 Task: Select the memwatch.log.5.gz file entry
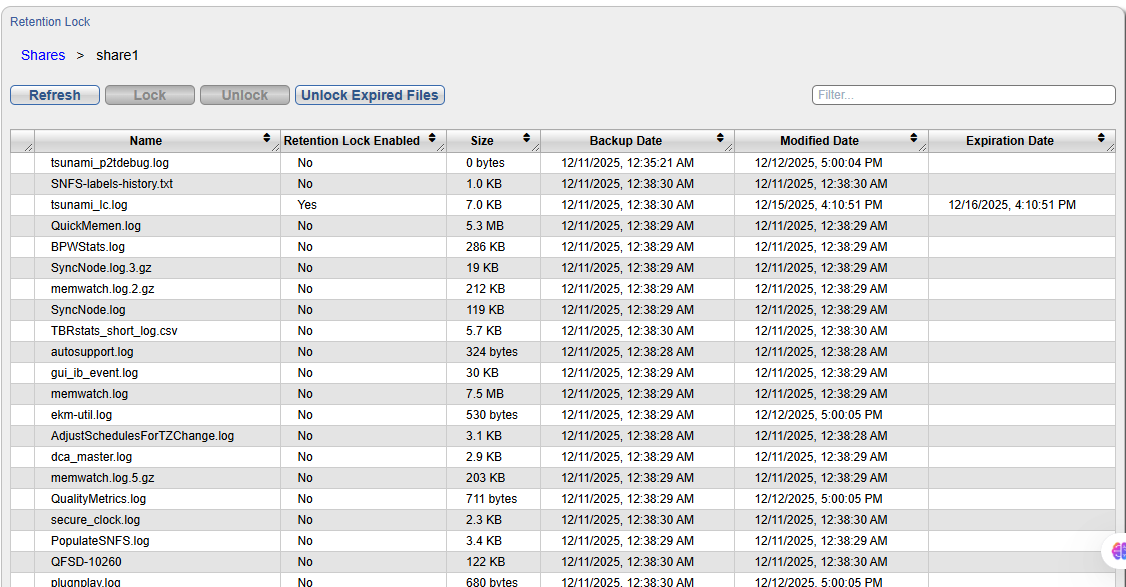coord(103,478)
